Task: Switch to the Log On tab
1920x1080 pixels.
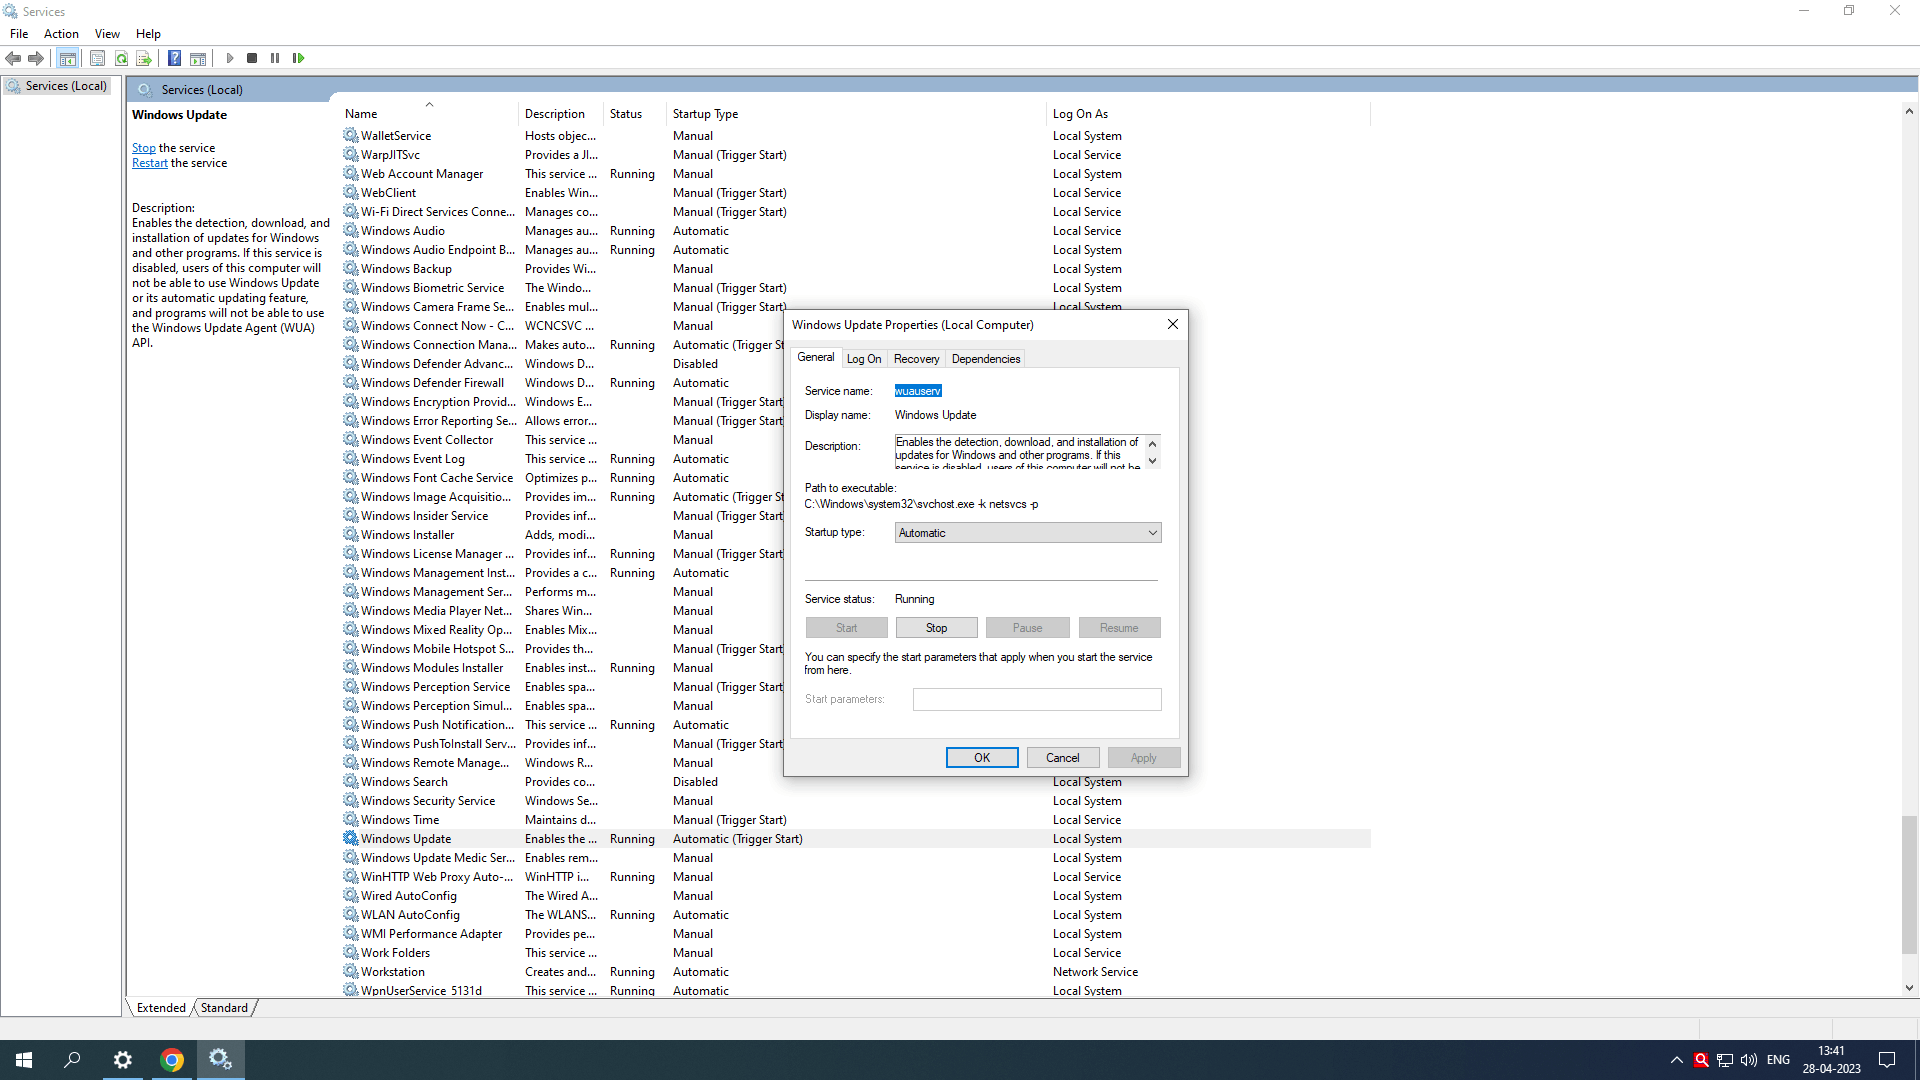Action: click(863, 359)
